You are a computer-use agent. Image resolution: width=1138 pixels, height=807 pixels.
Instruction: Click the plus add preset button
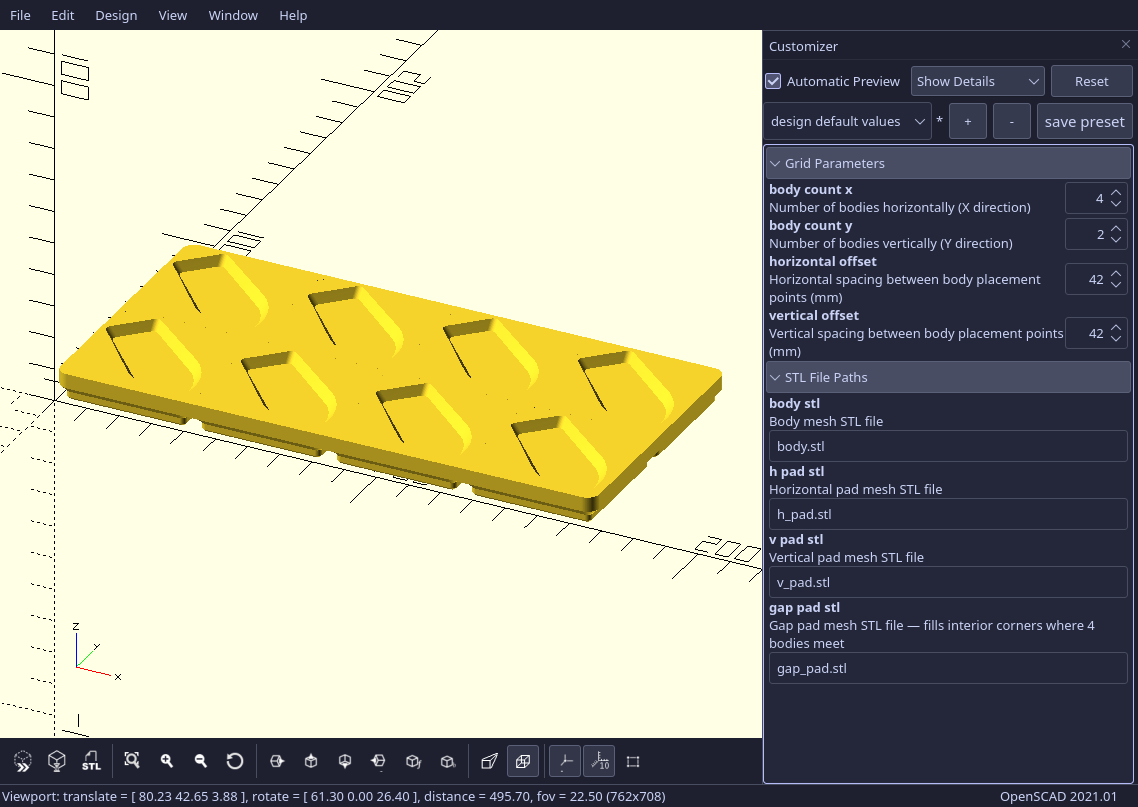967,121
